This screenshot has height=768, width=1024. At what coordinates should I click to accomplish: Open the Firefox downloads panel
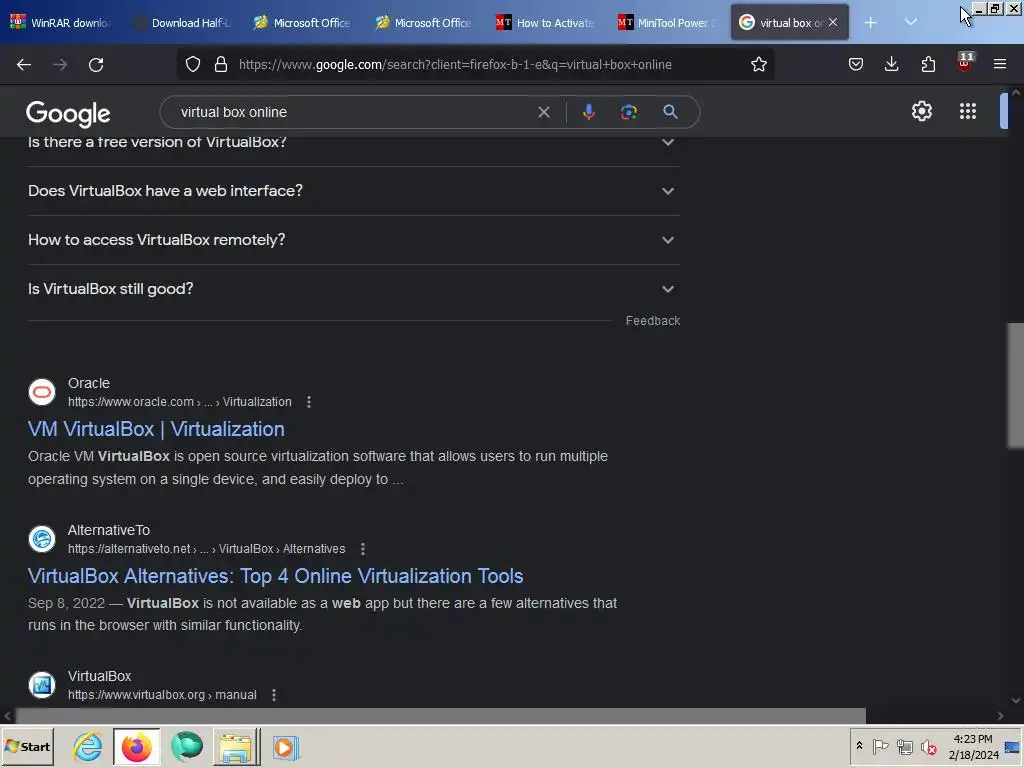pos(891,65)
